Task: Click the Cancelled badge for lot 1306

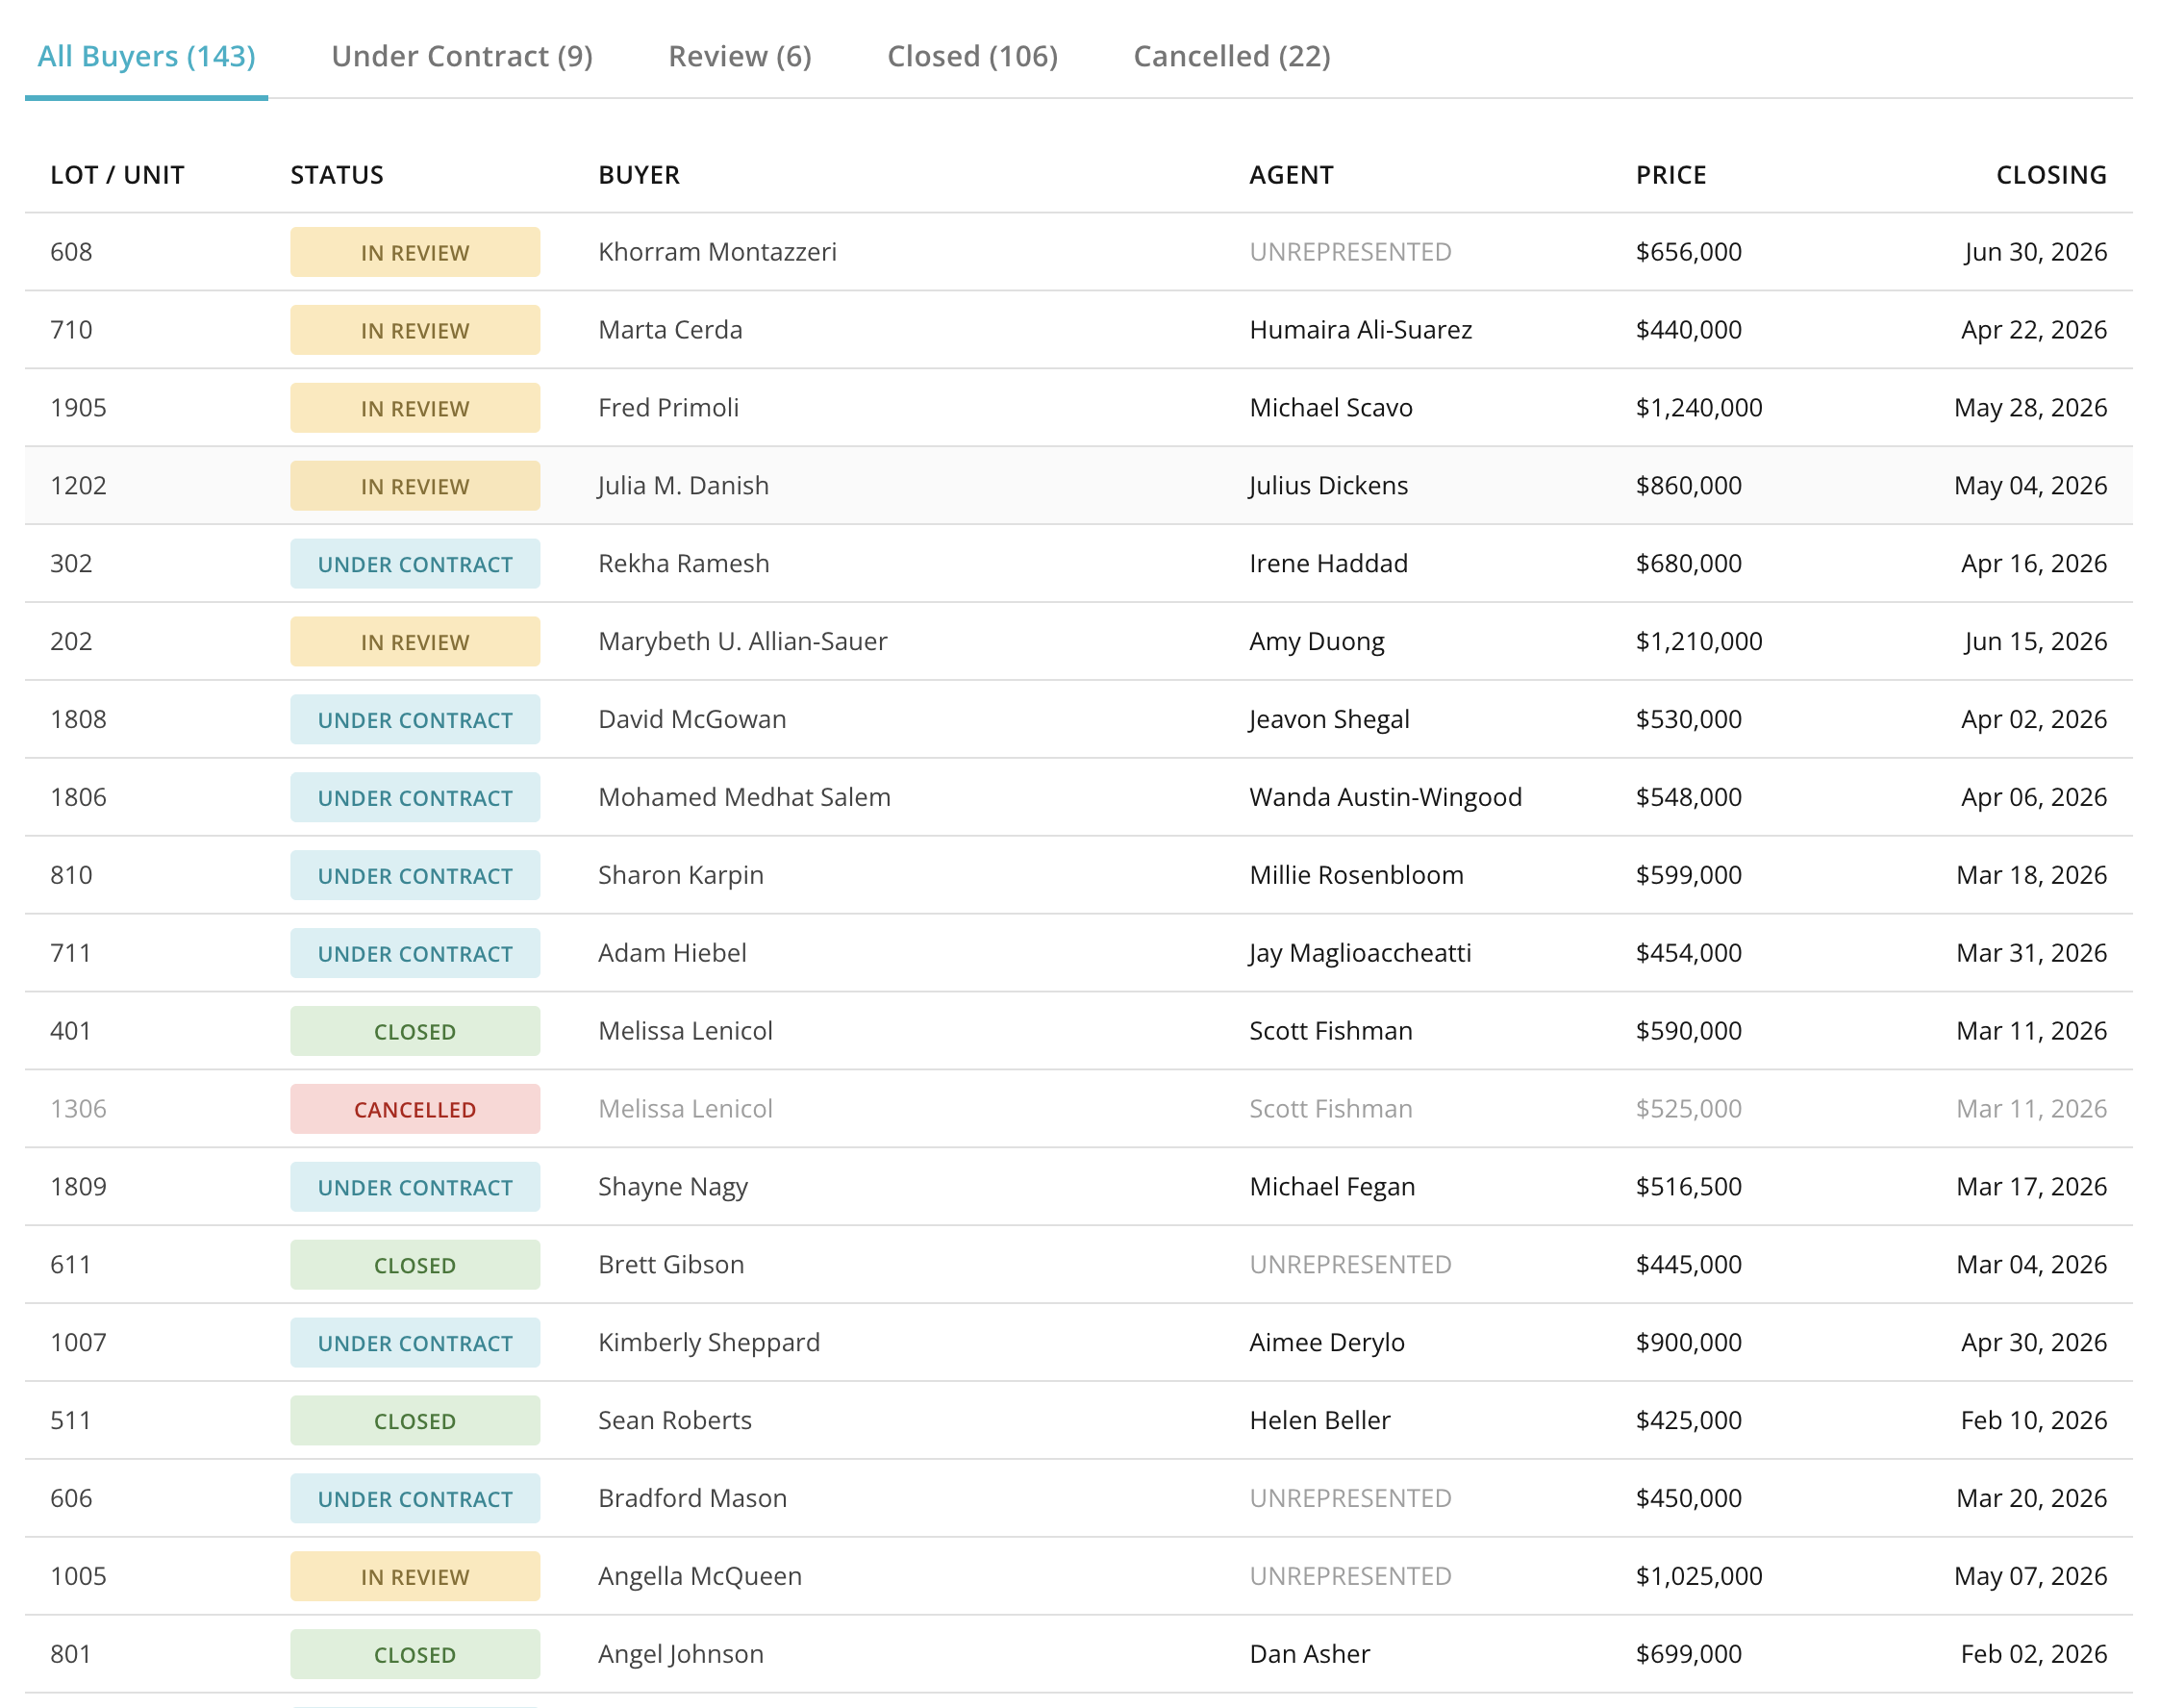Action: point(414,1109)
